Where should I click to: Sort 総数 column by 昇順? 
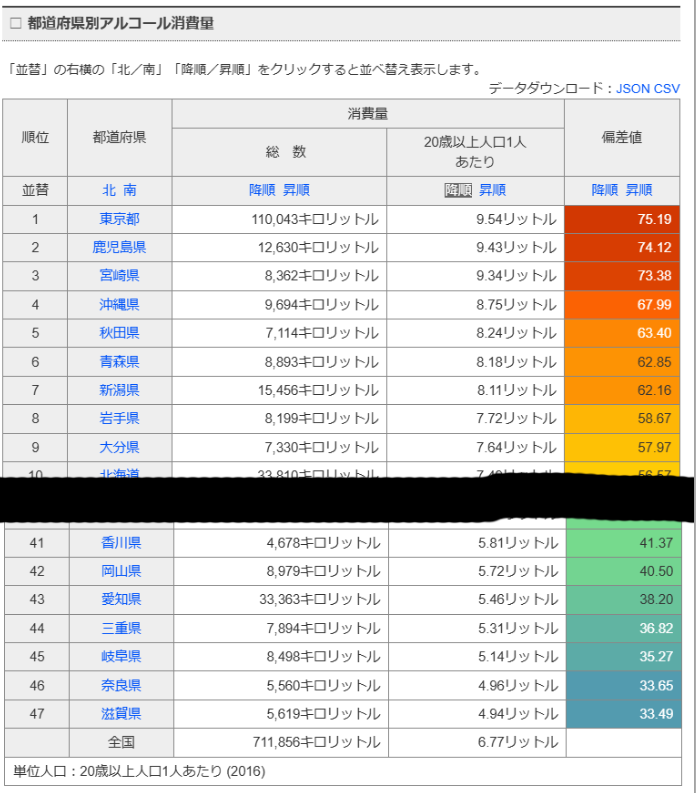[x=296, y=190]
